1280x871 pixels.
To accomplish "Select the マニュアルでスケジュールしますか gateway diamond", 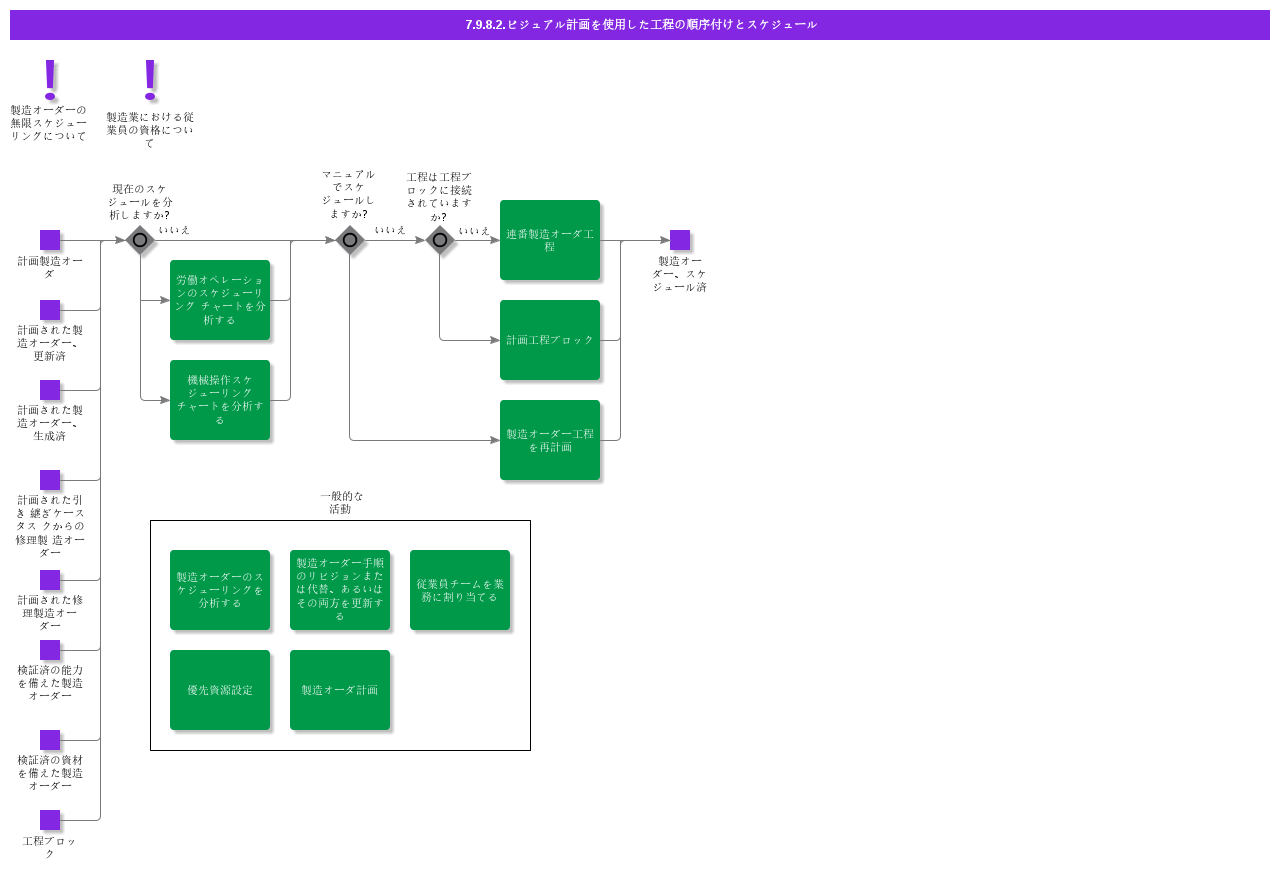I will click(x=348, y=240).
